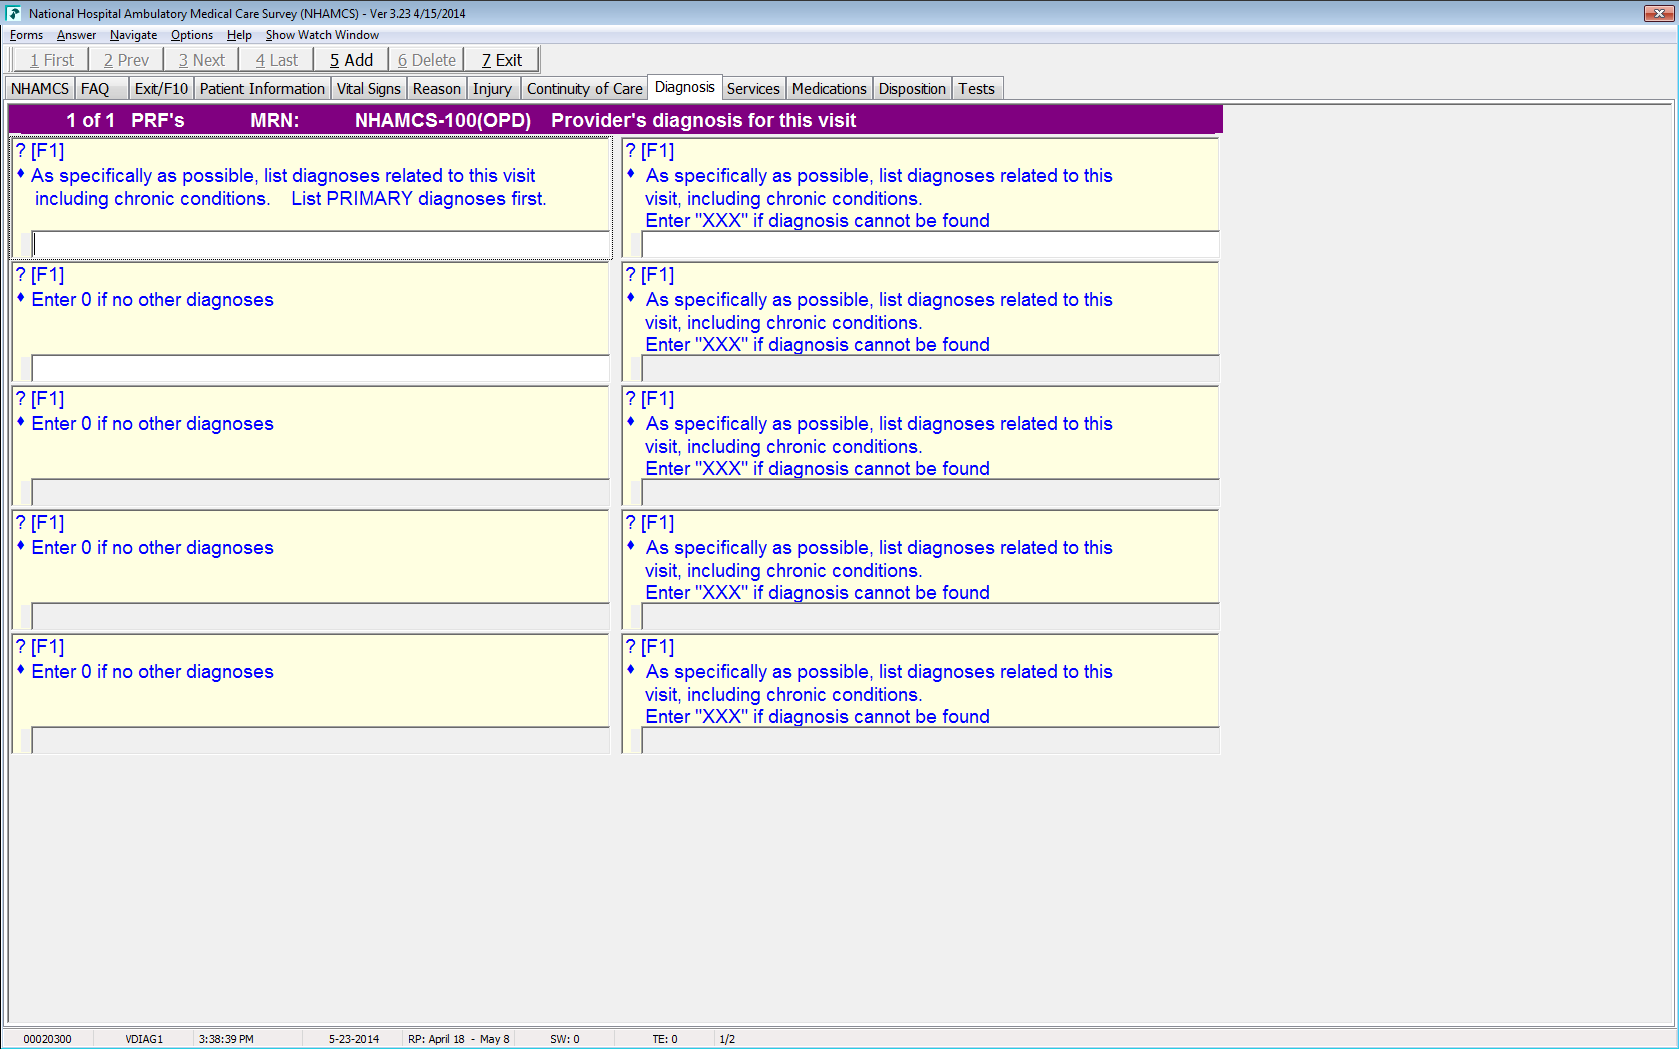1679x1049 pixels.
Task: Click 'SW: 0' in the status bar
Action: tap(565, 1039)
